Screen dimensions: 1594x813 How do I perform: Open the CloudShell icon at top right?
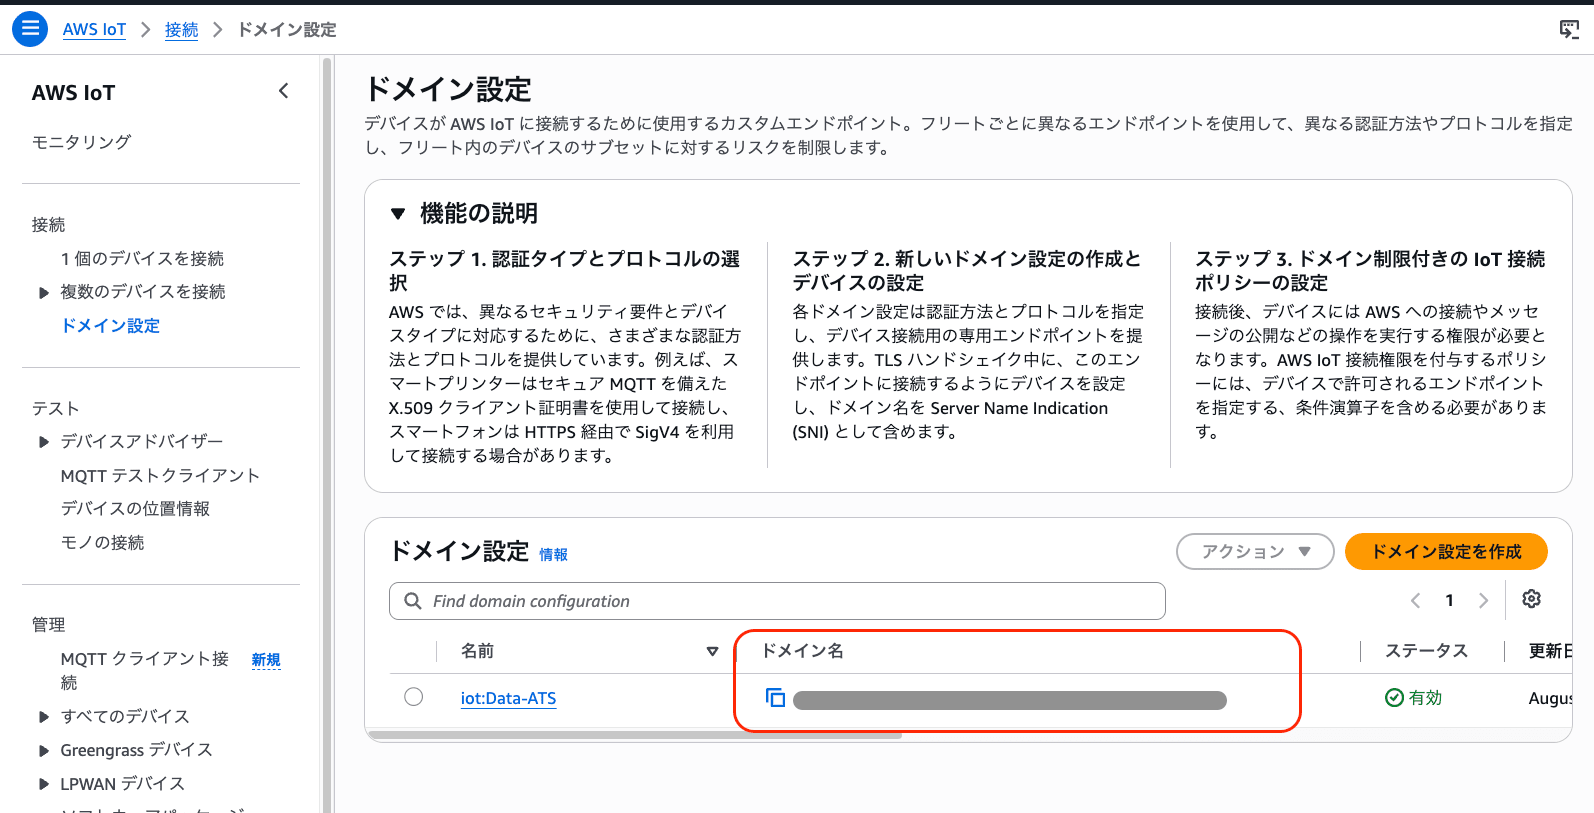coord(1569,30)
